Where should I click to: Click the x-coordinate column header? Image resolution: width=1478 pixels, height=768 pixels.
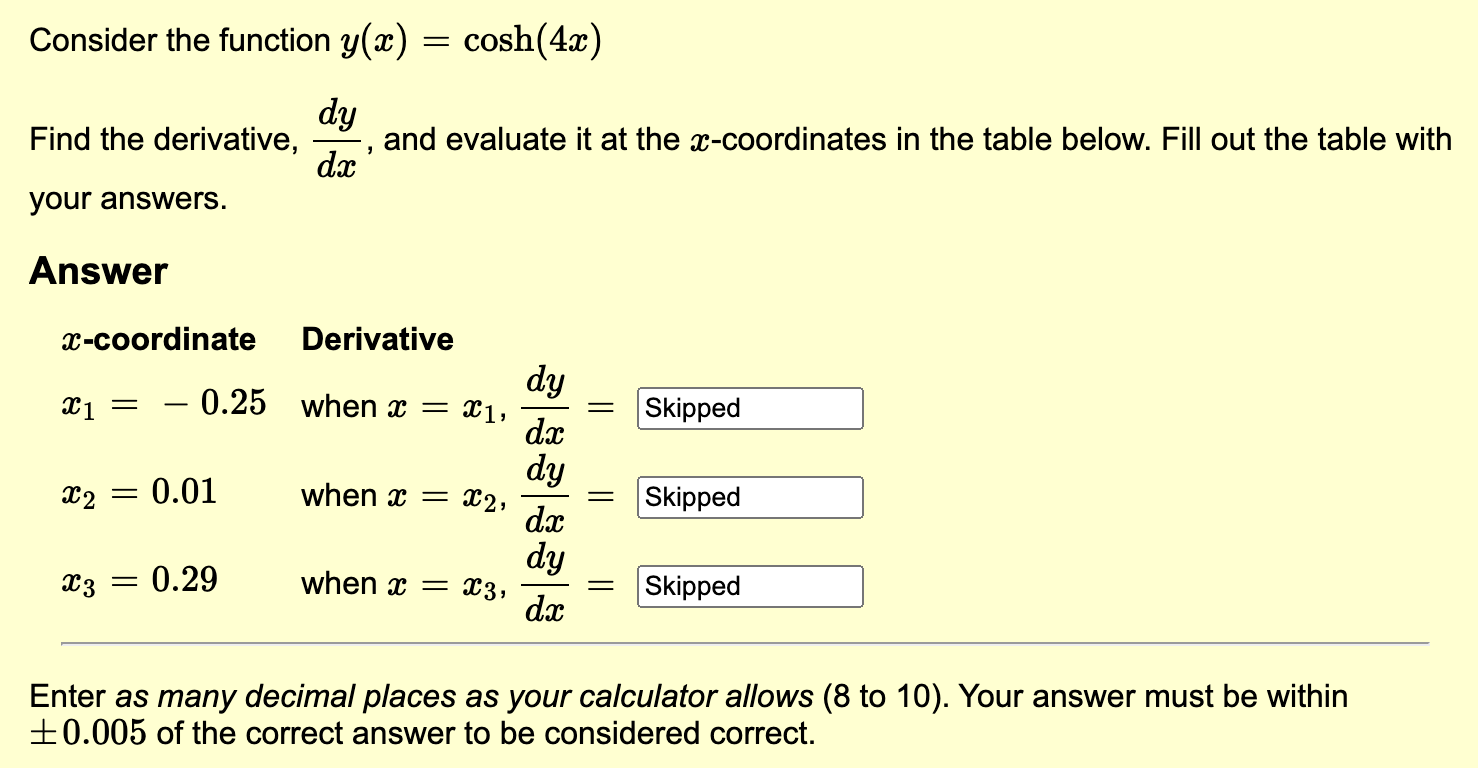[x=159, y=339]
